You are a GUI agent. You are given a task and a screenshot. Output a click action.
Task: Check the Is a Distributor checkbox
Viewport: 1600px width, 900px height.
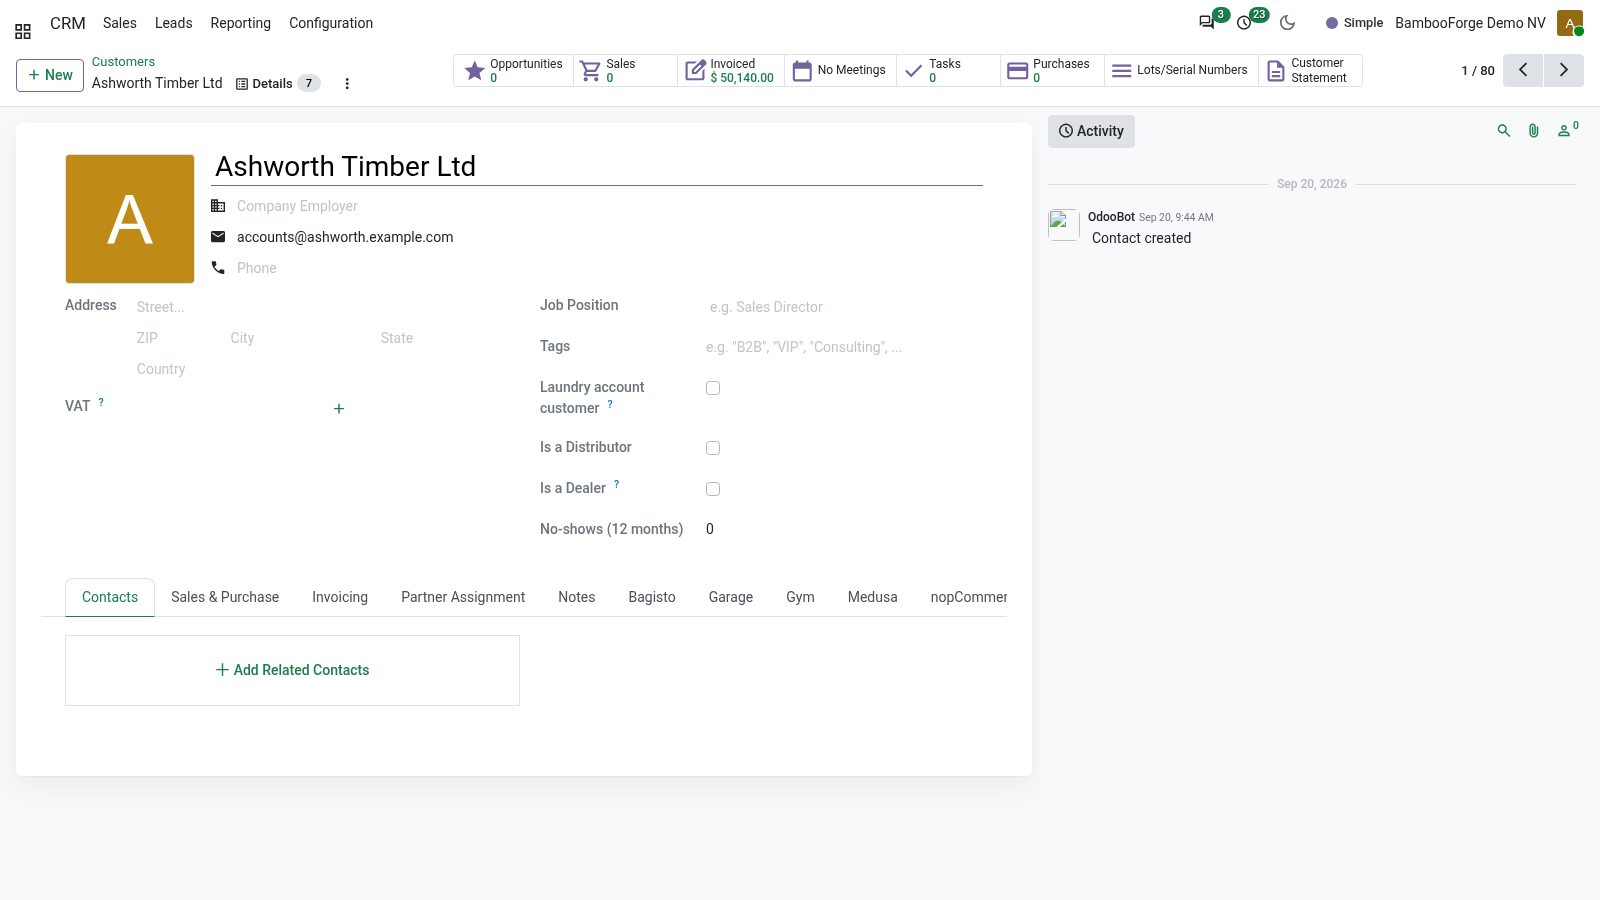713,448
